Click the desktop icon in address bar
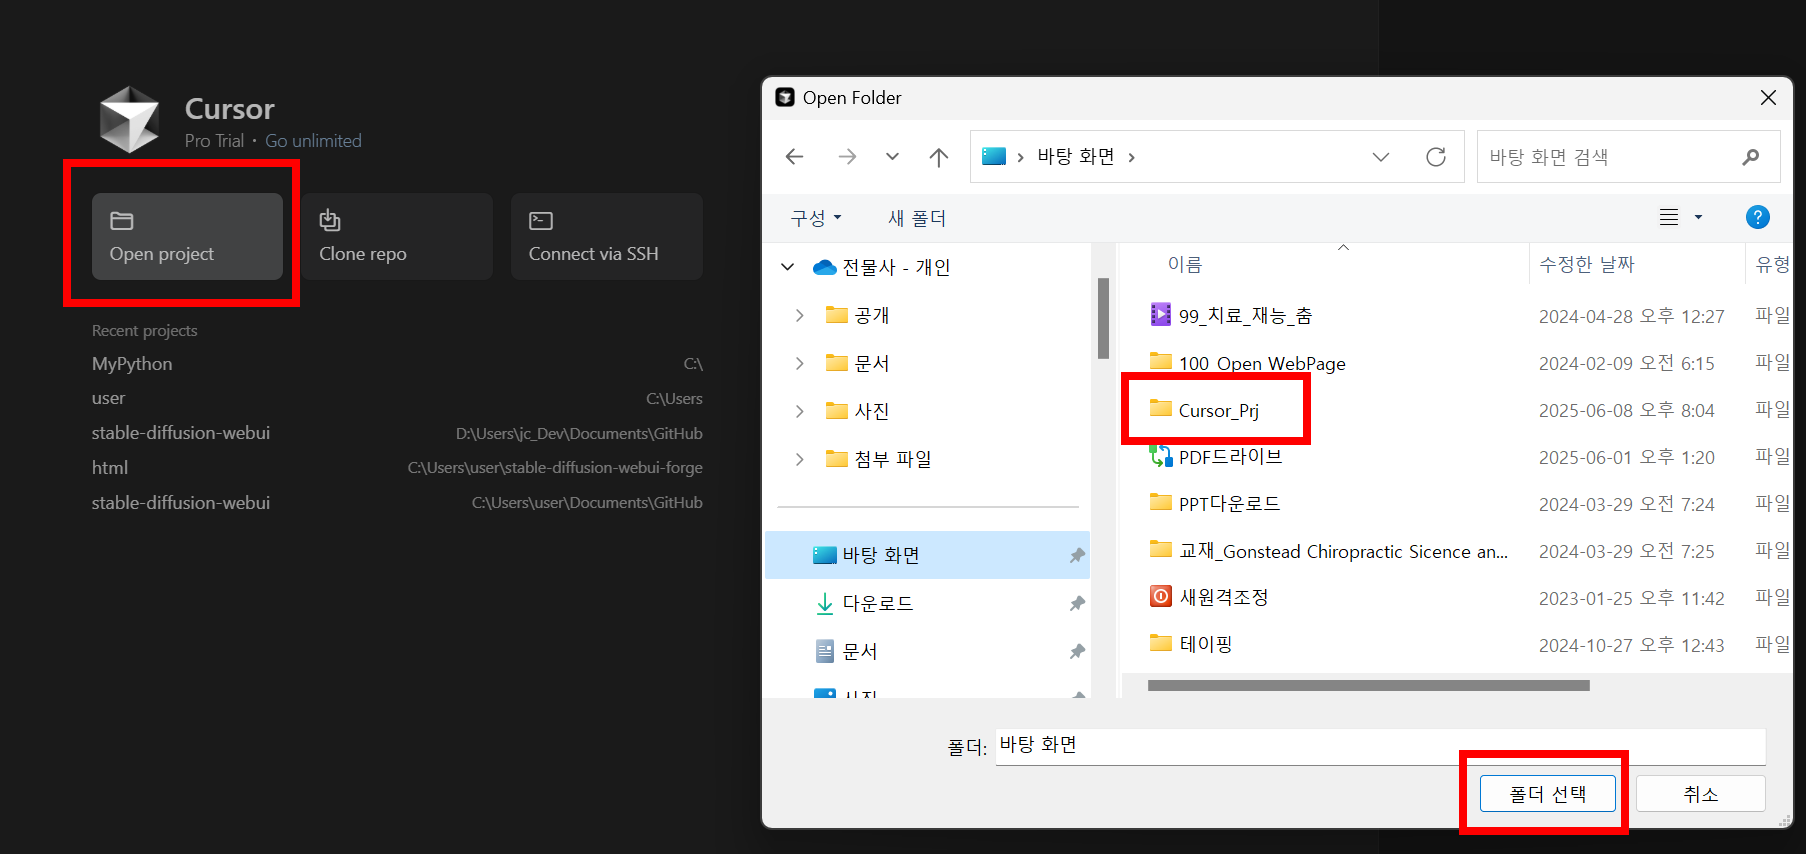The height and width of the screenshot is (854, 1806). click(x=994, y=157)
